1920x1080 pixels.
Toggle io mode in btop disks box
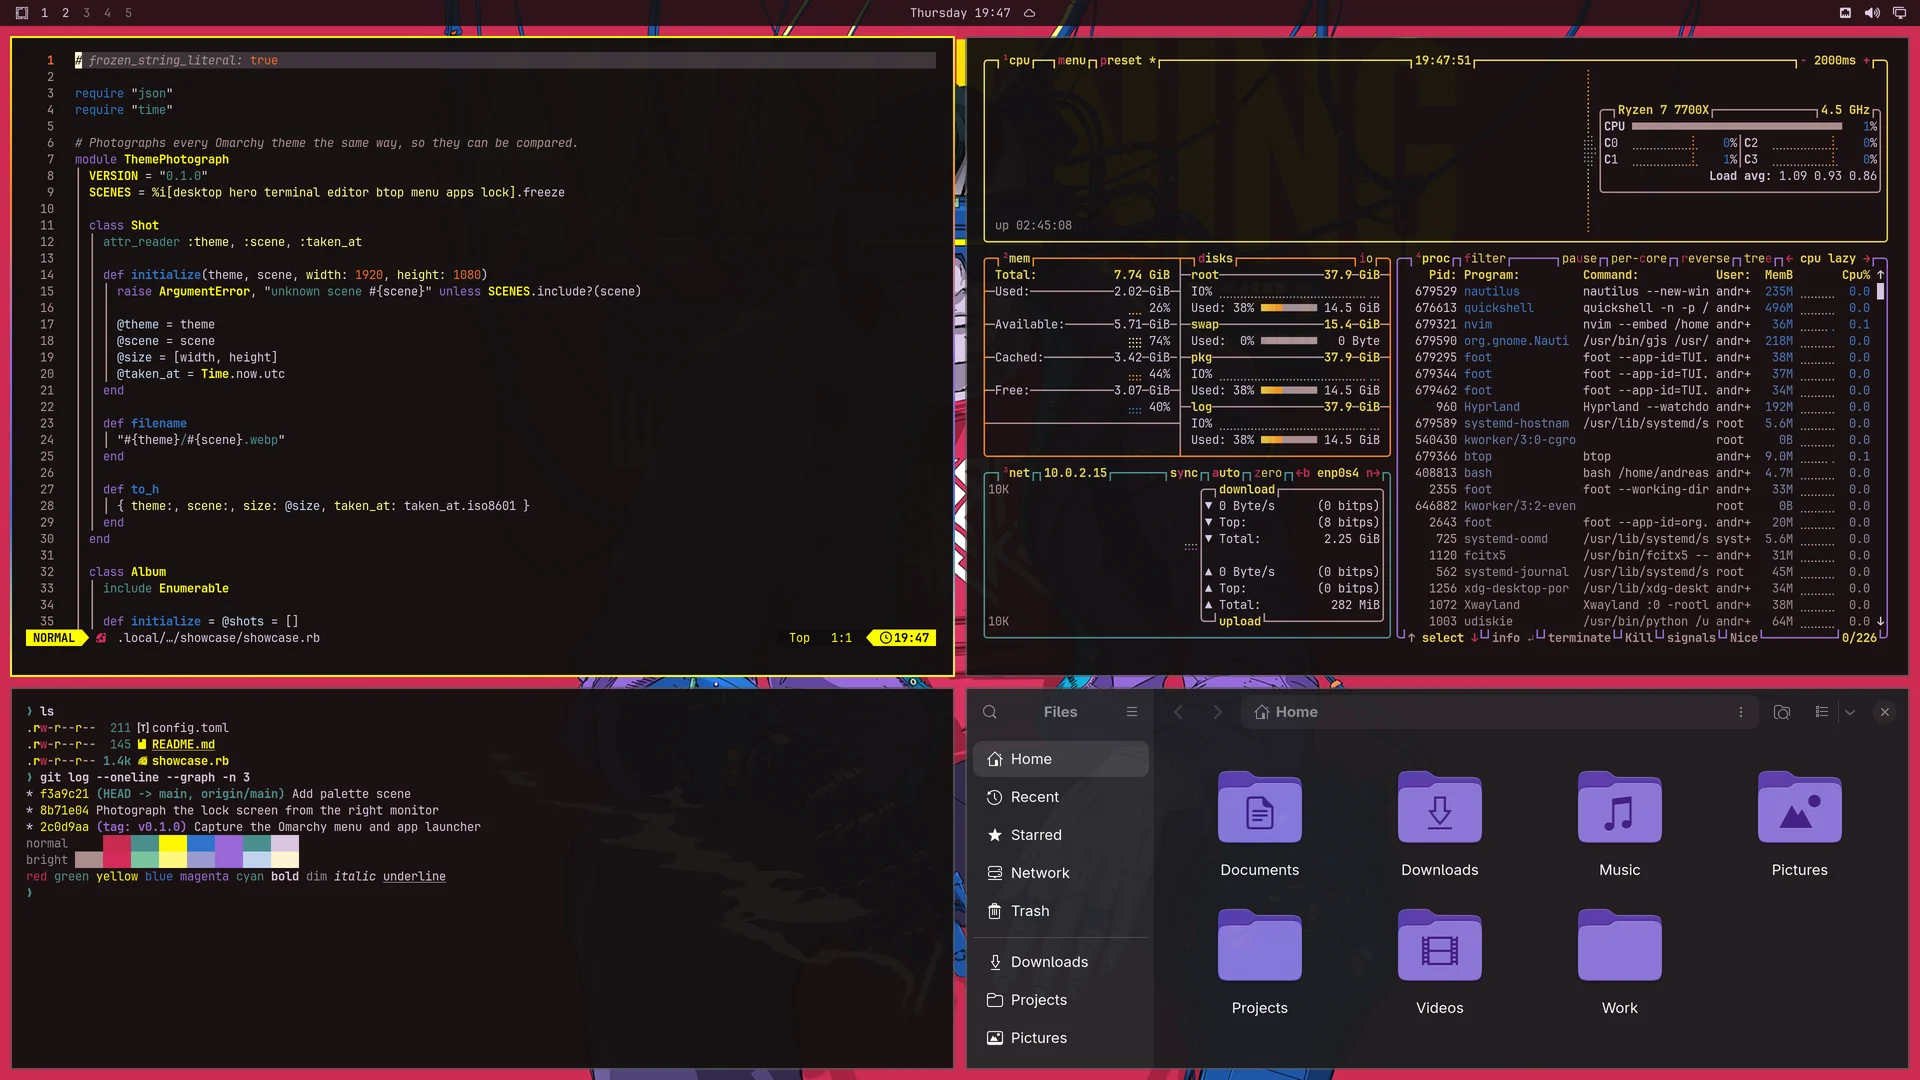coord(1366,259)
